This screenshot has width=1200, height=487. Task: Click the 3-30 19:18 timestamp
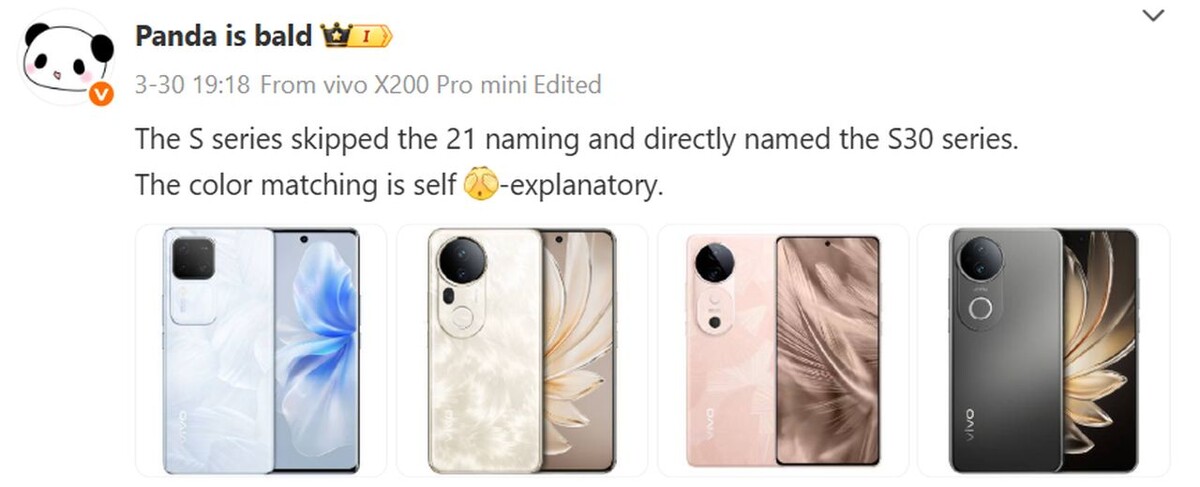click(192, 85)
